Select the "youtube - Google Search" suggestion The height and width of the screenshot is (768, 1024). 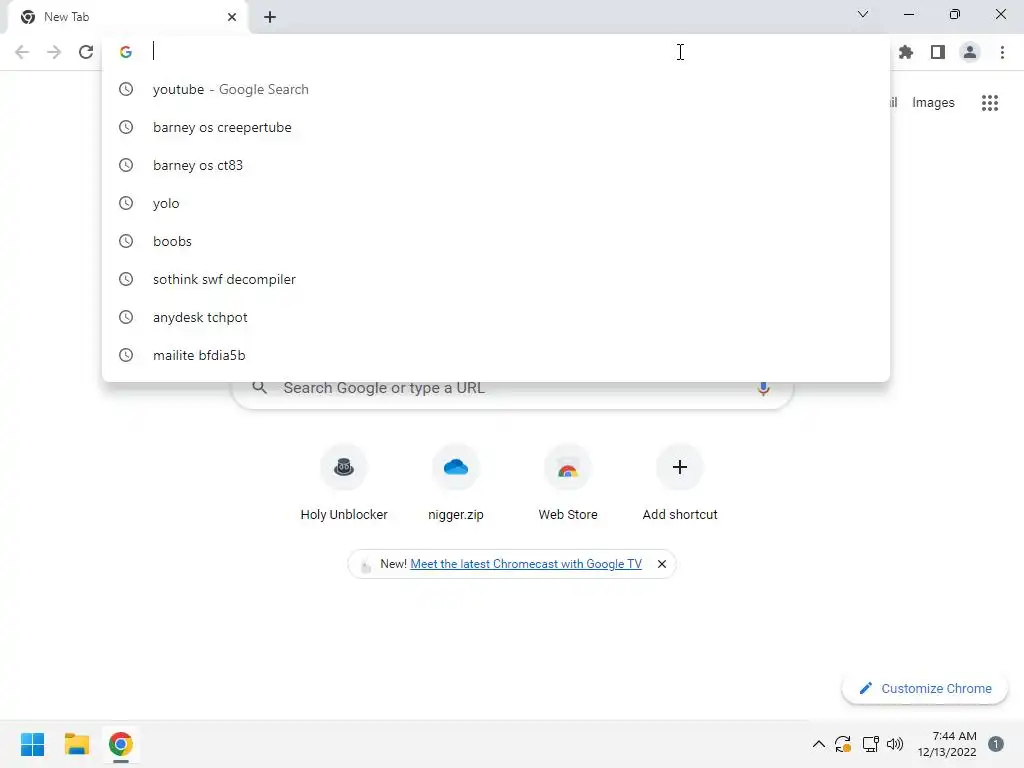point(496,89)
